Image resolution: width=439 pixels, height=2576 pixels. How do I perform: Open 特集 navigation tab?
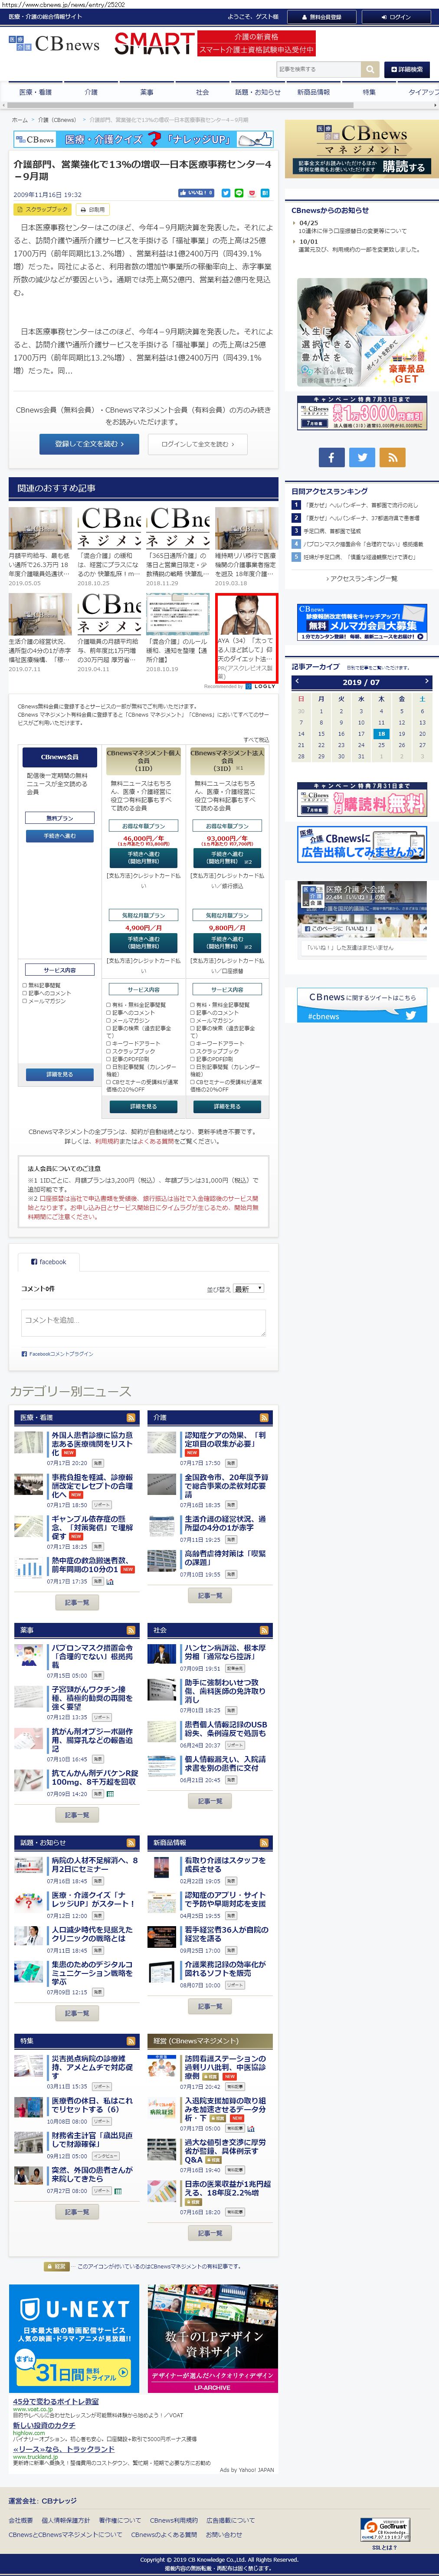pyautogui.click(x=369, y=92)
